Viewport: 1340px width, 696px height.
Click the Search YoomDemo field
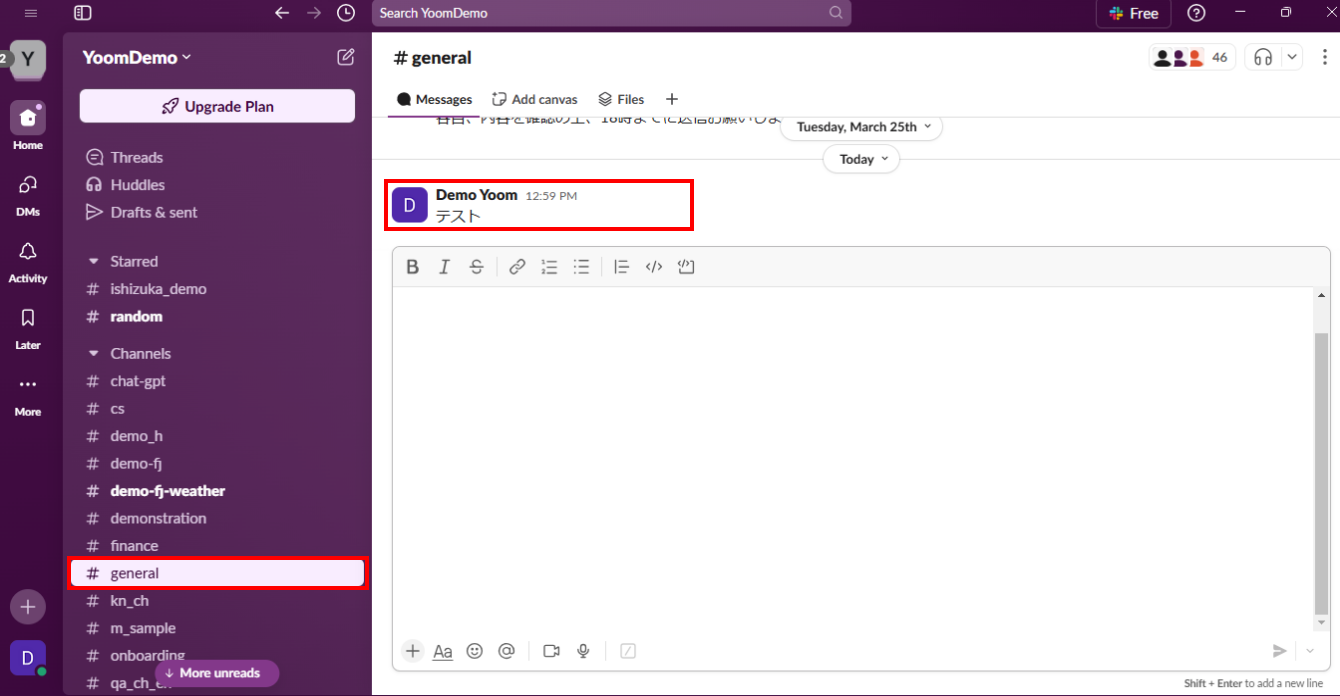click(611, 13)
